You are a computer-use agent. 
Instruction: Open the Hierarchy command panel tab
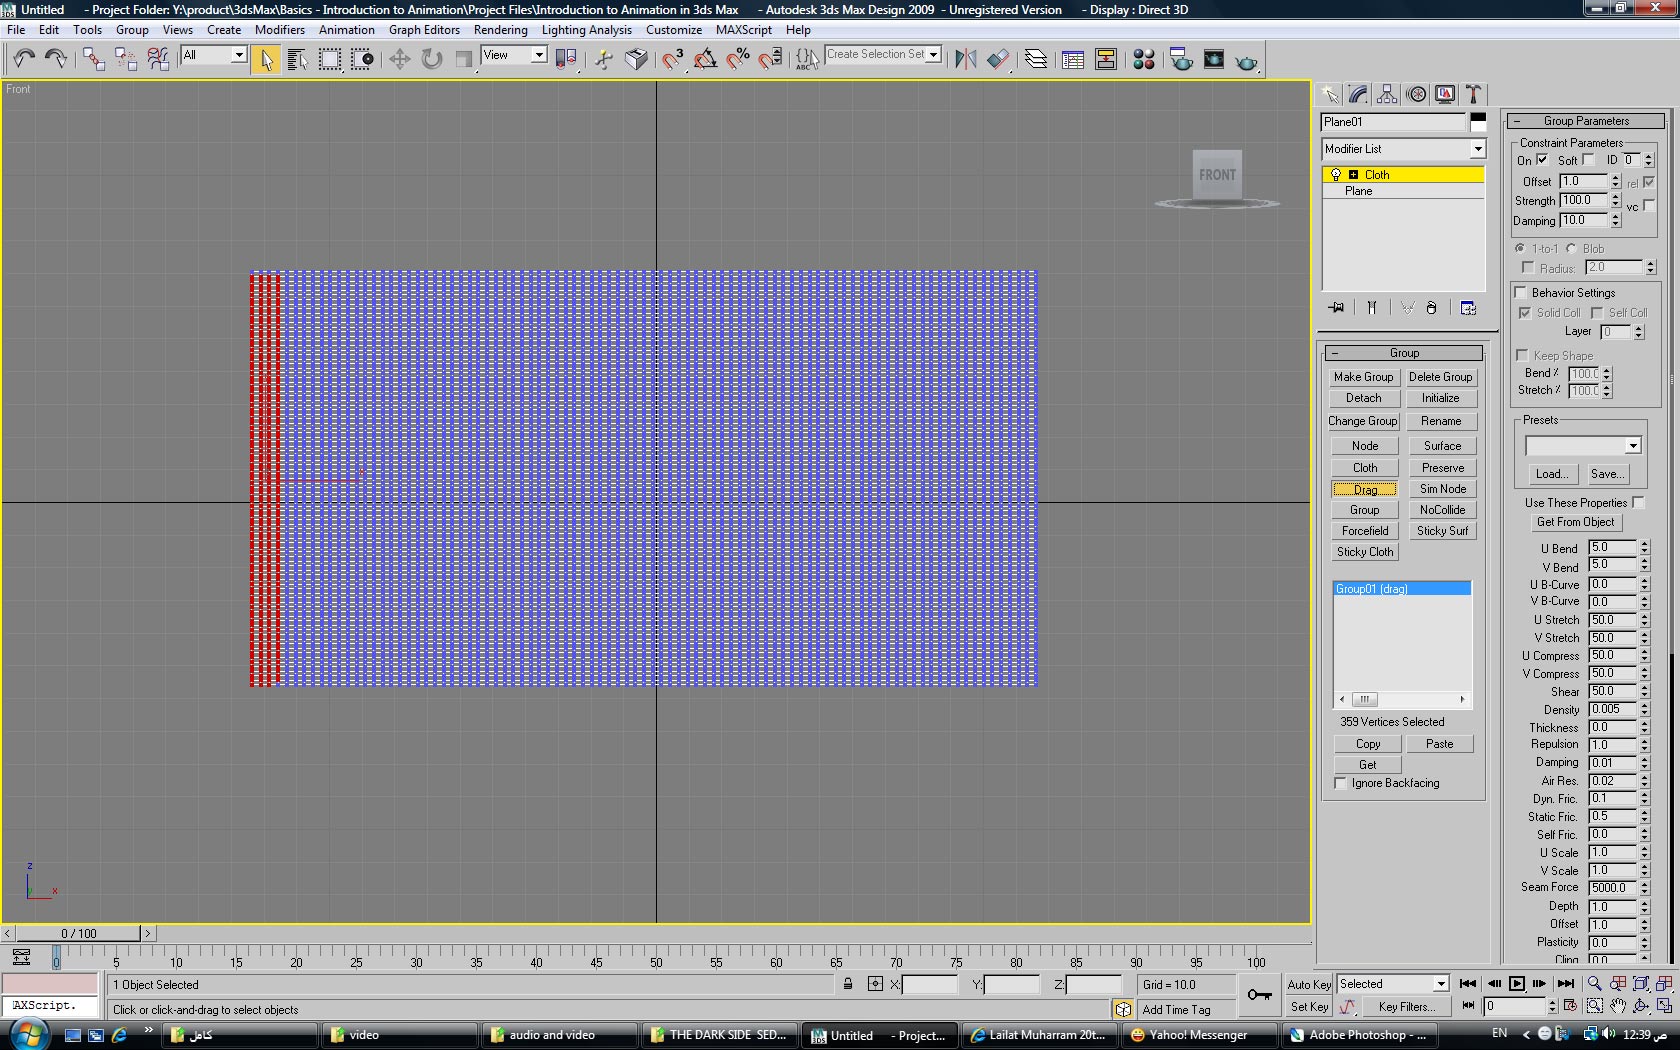pos(1387,94)
